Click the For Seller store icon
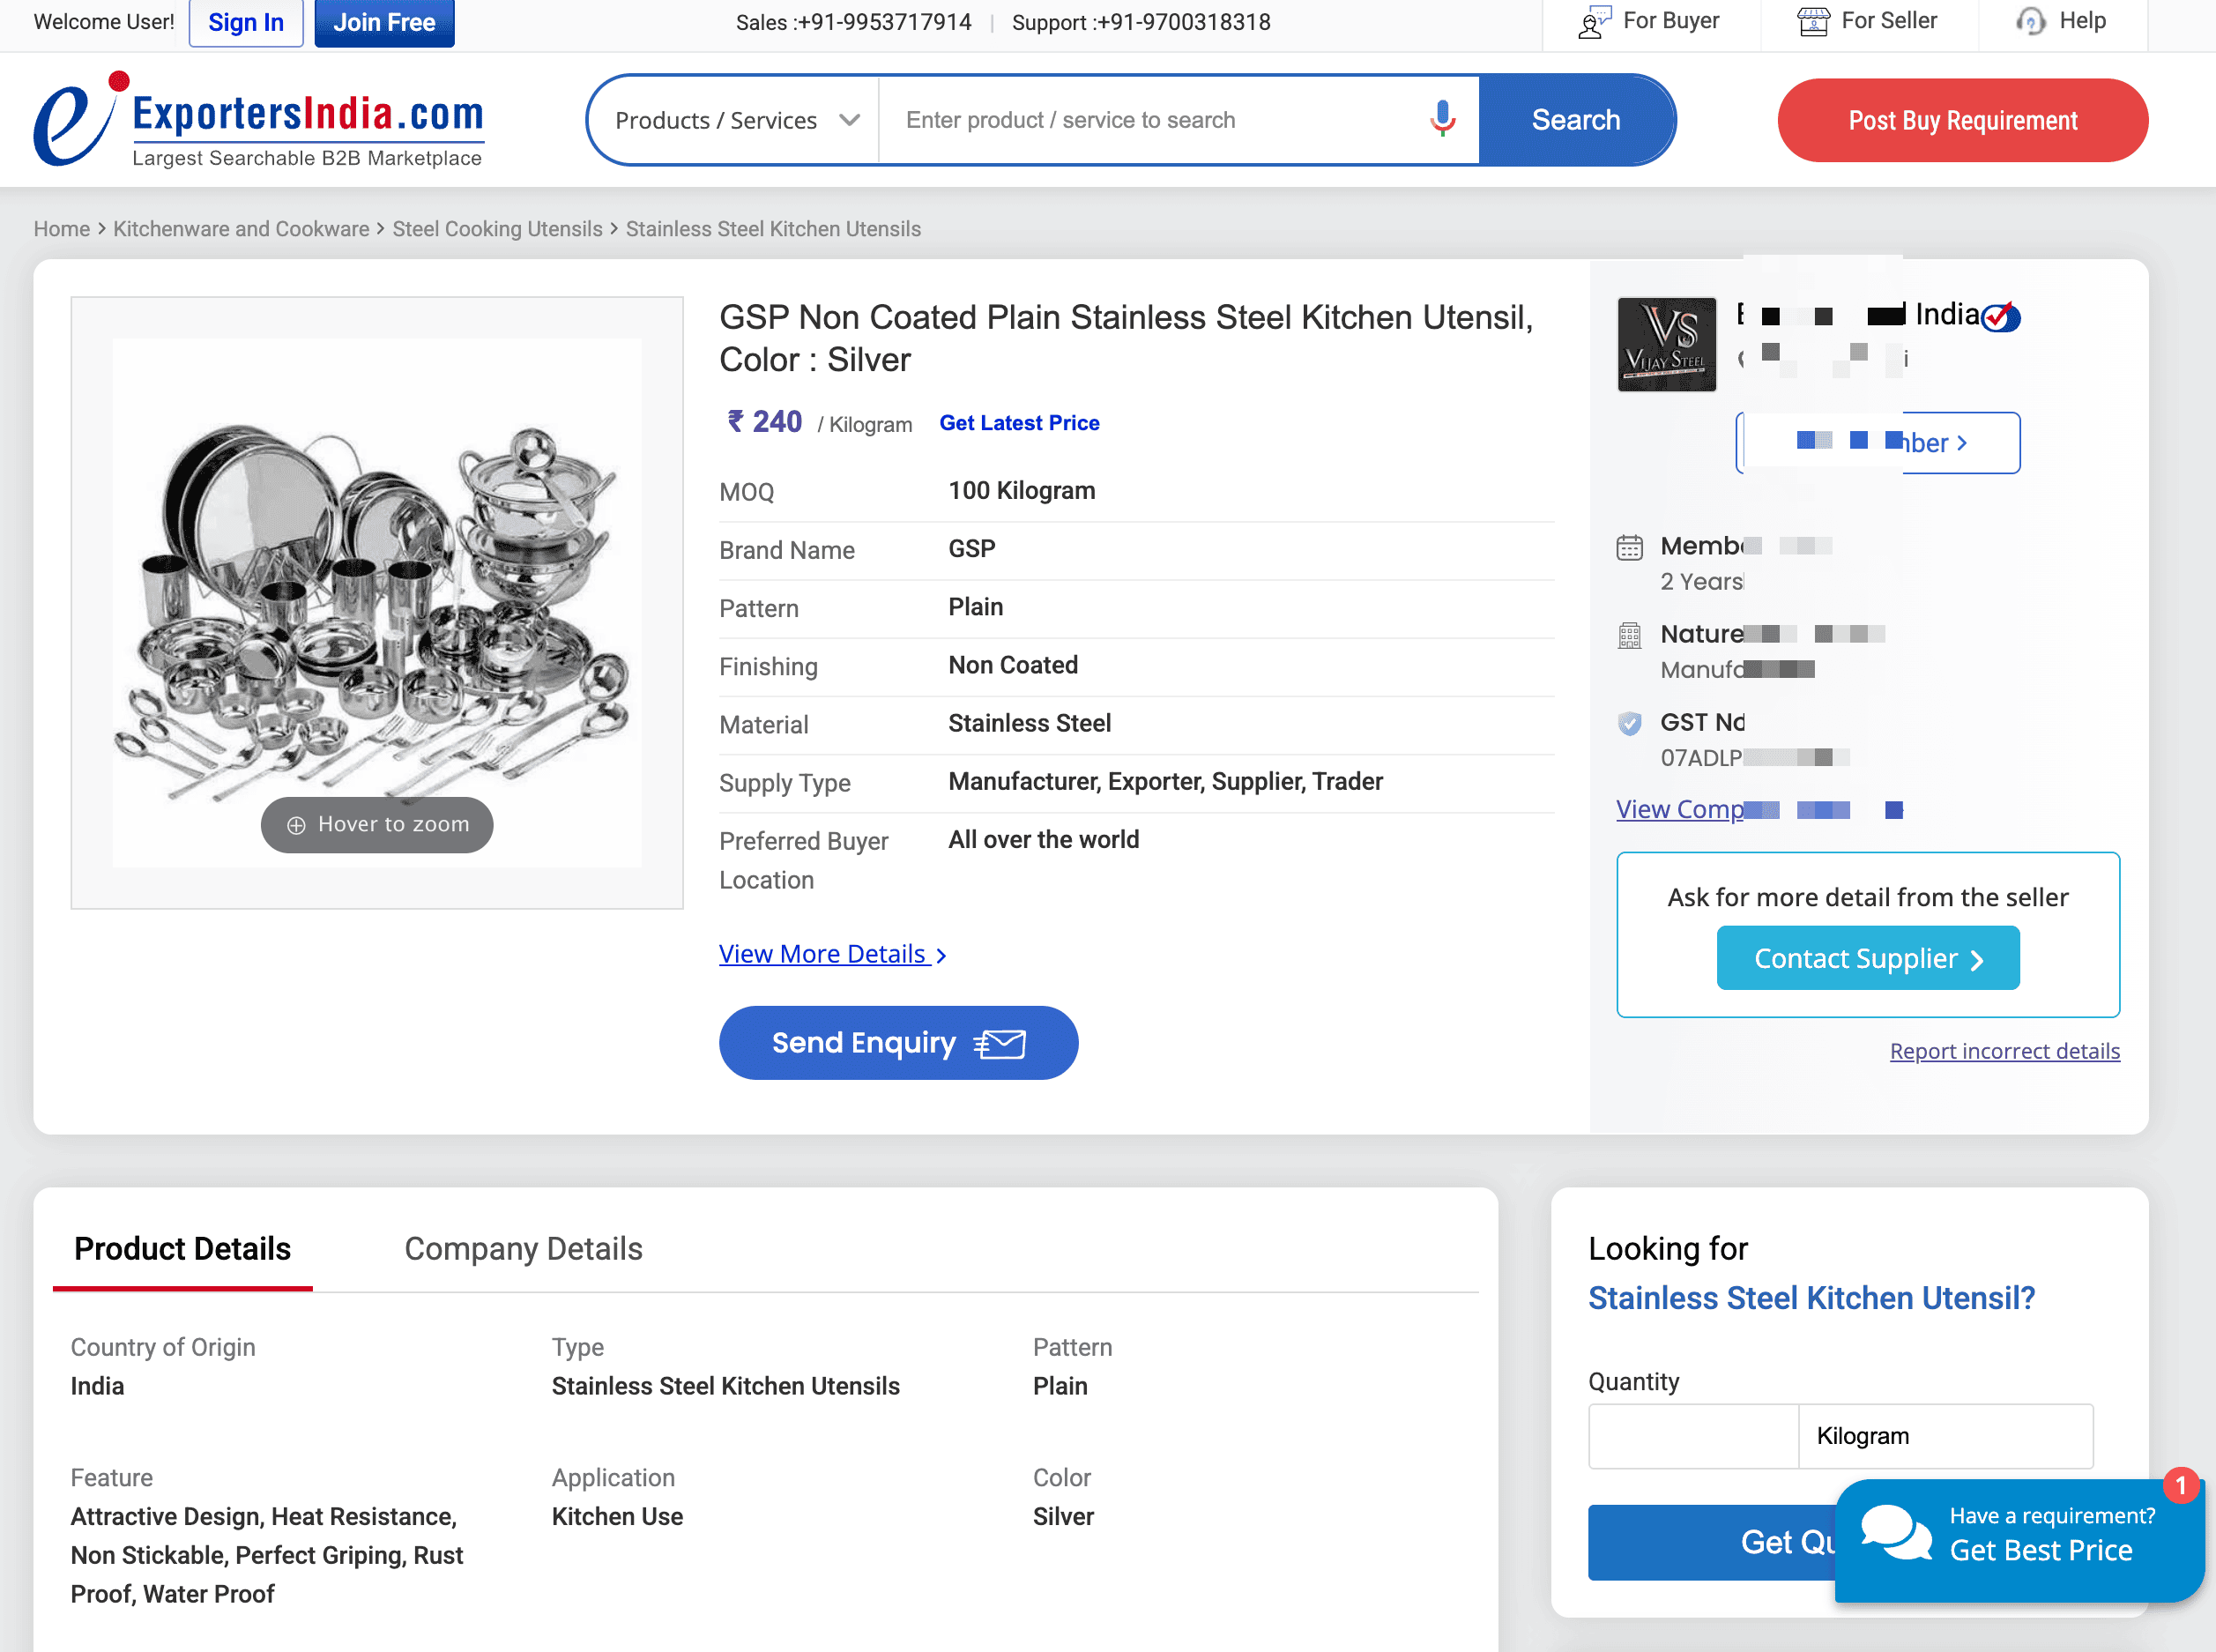The width and height of the screenshot is (2216, 1652). (1812, 21)
